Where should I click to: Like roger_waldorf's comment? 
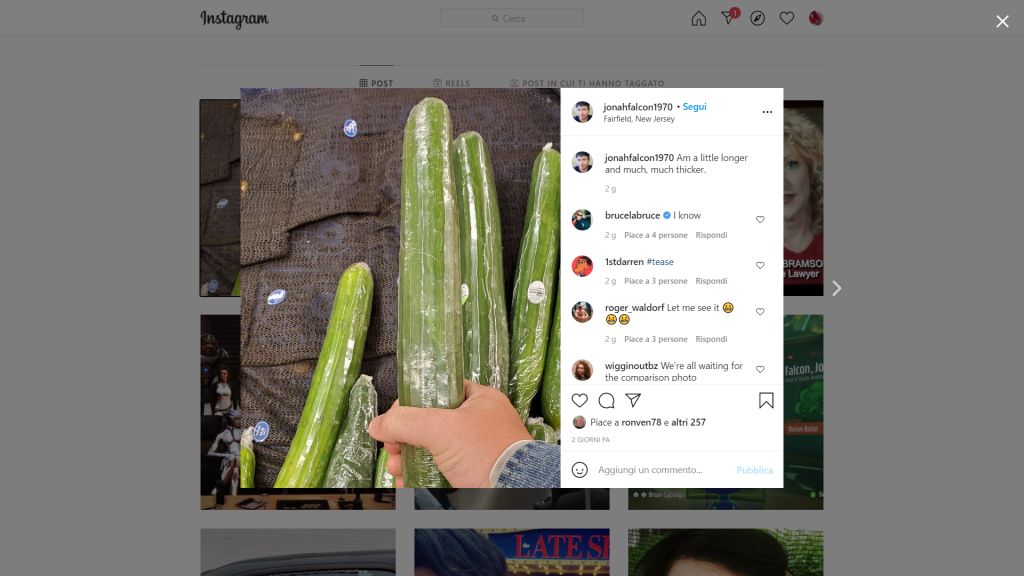click(x=760, y=312)
